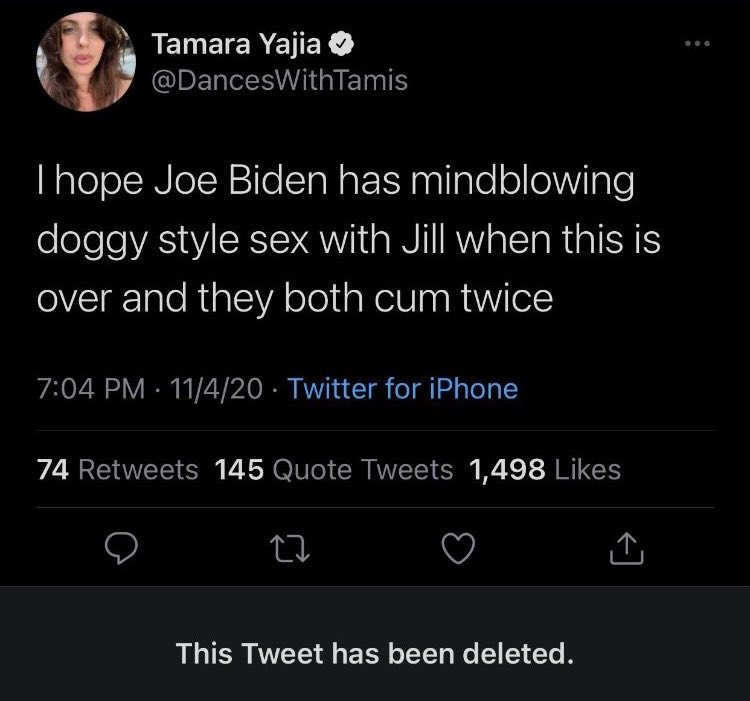Click the verified badge beside Tamara Yajia
Screen dimensions: 750x701
[x=341, y=44]
